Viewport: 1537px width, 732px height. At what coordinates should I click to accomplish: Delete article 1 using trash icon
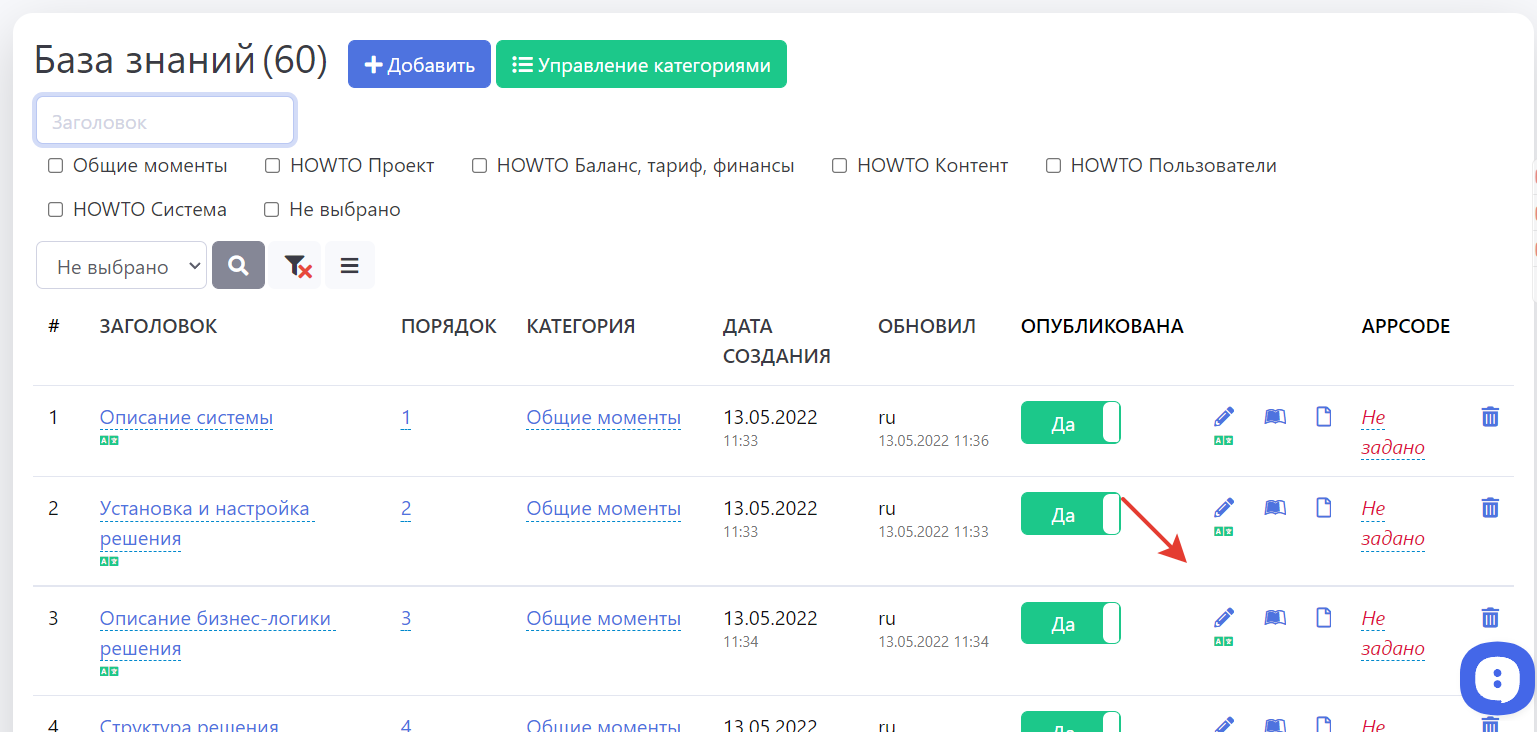[x=1489, y=417]
